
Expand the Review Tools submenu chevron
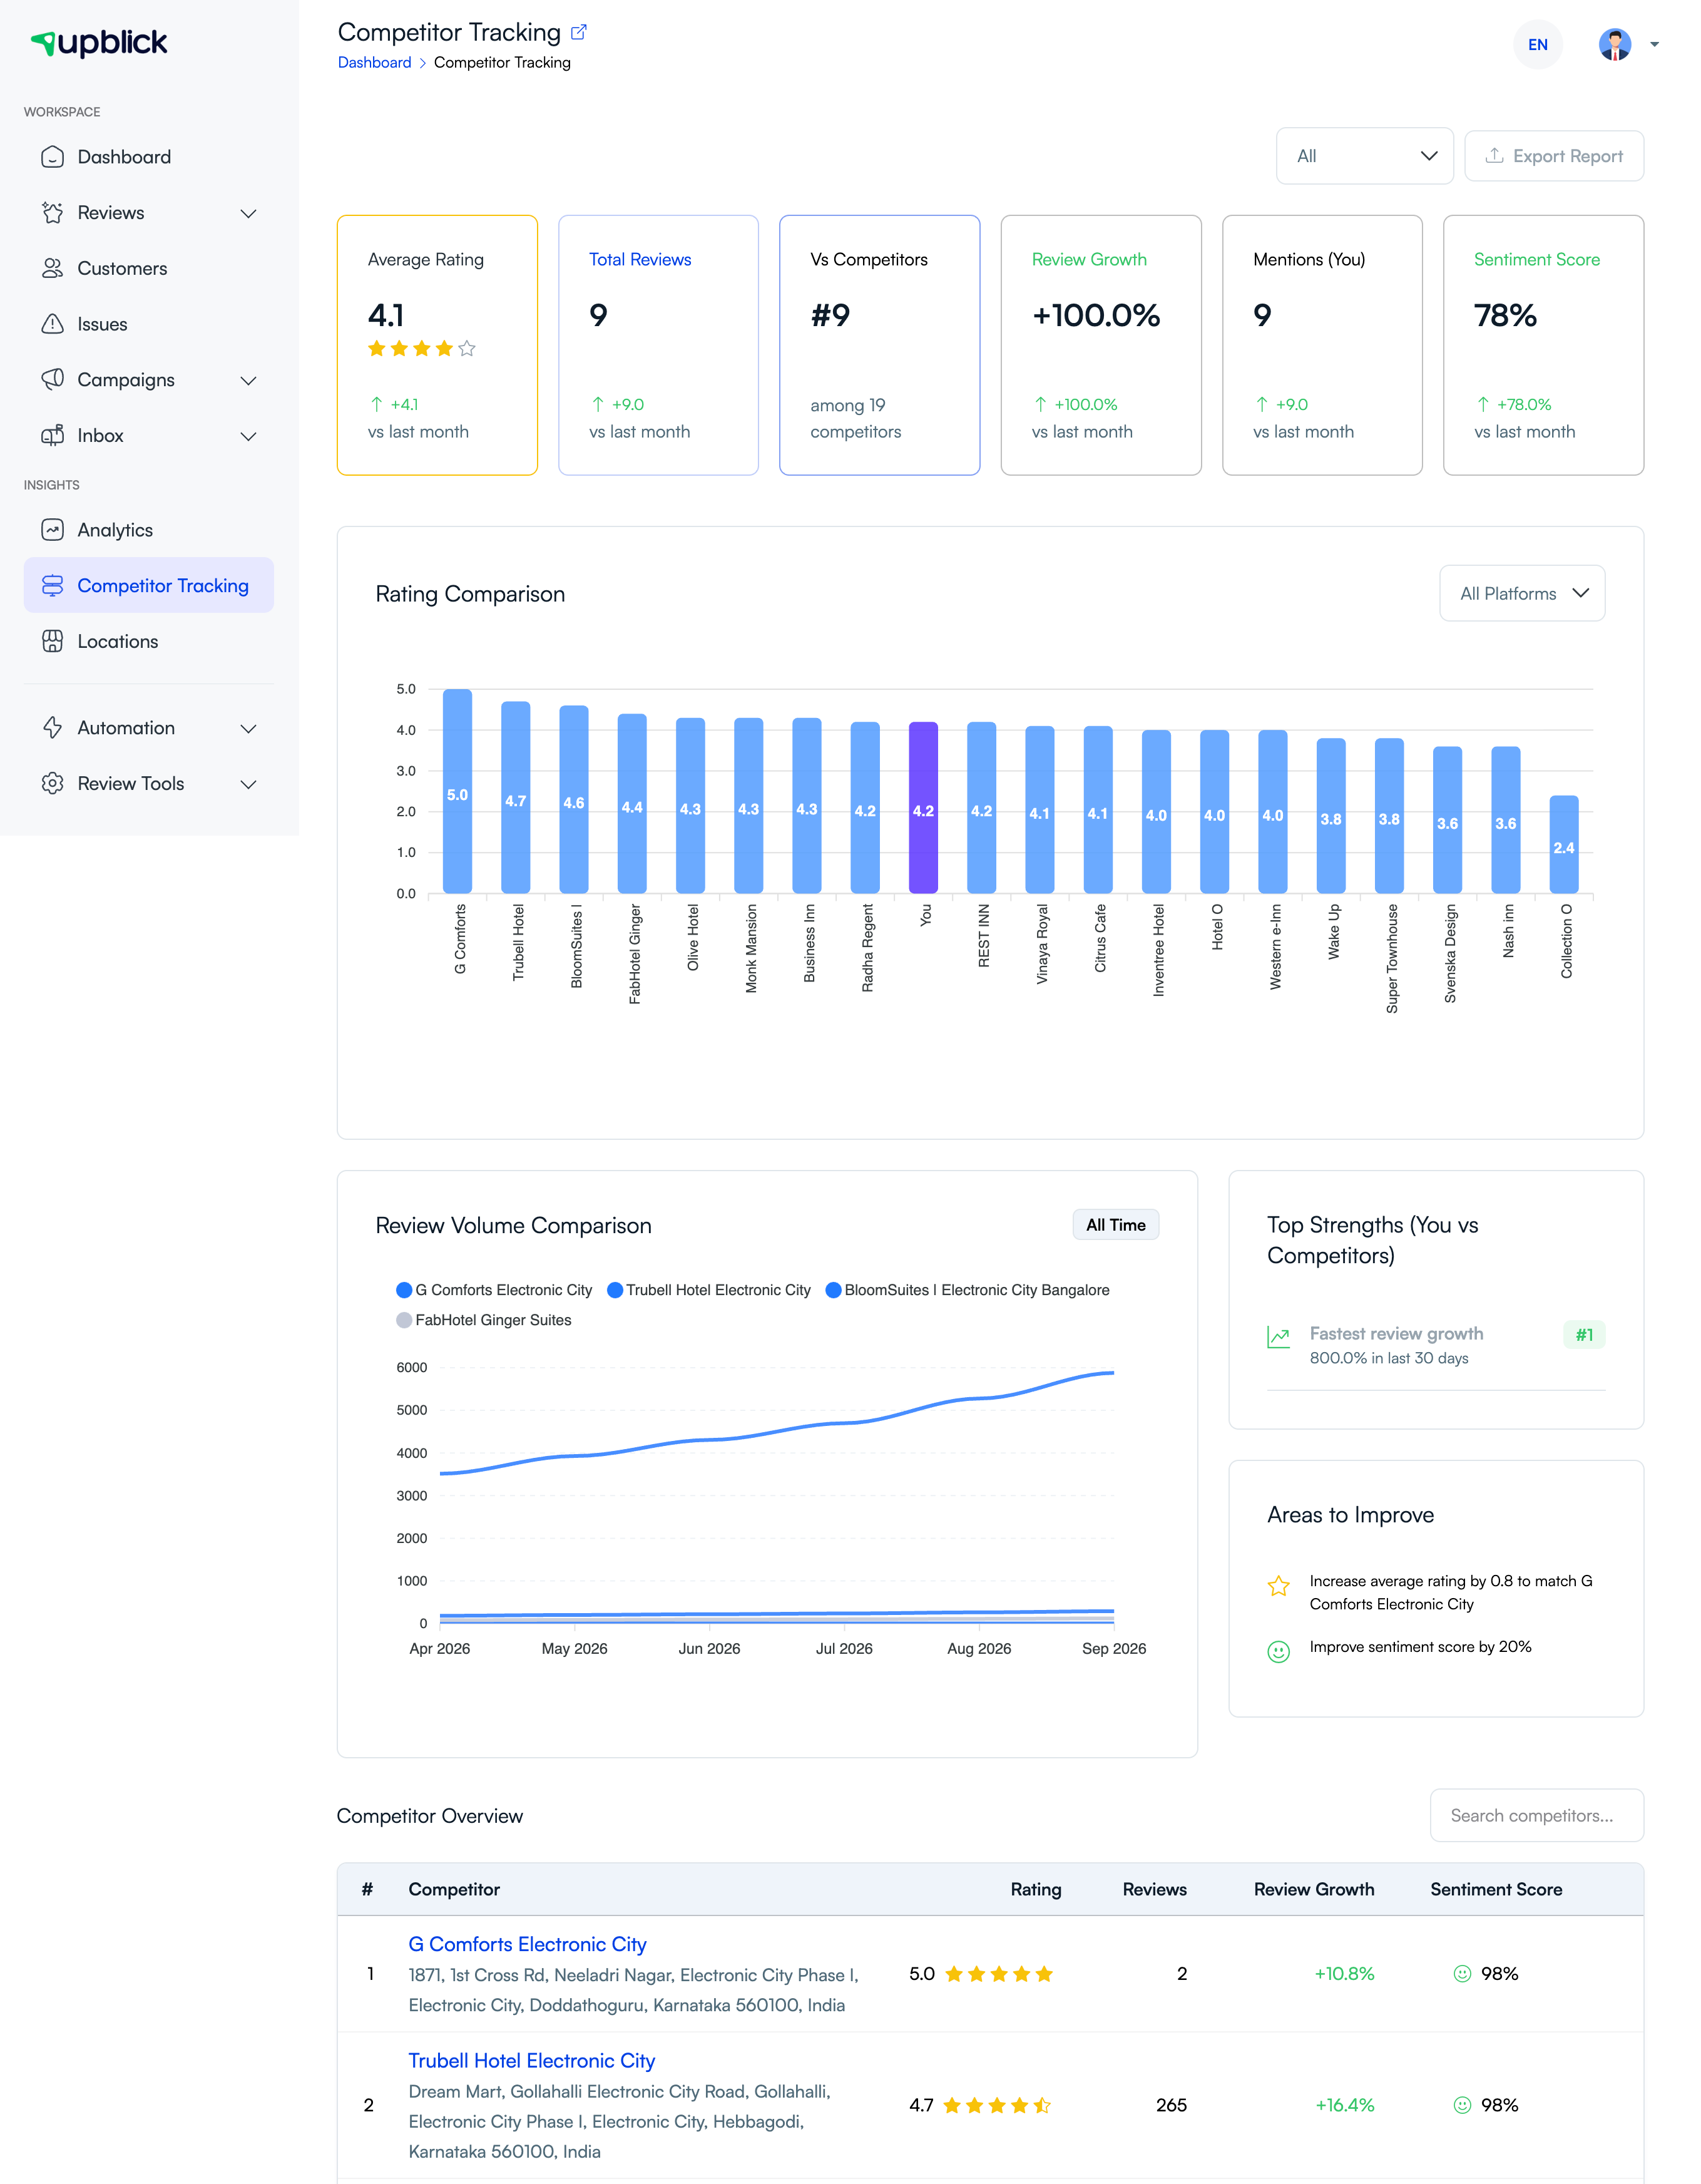pos(249,784)
